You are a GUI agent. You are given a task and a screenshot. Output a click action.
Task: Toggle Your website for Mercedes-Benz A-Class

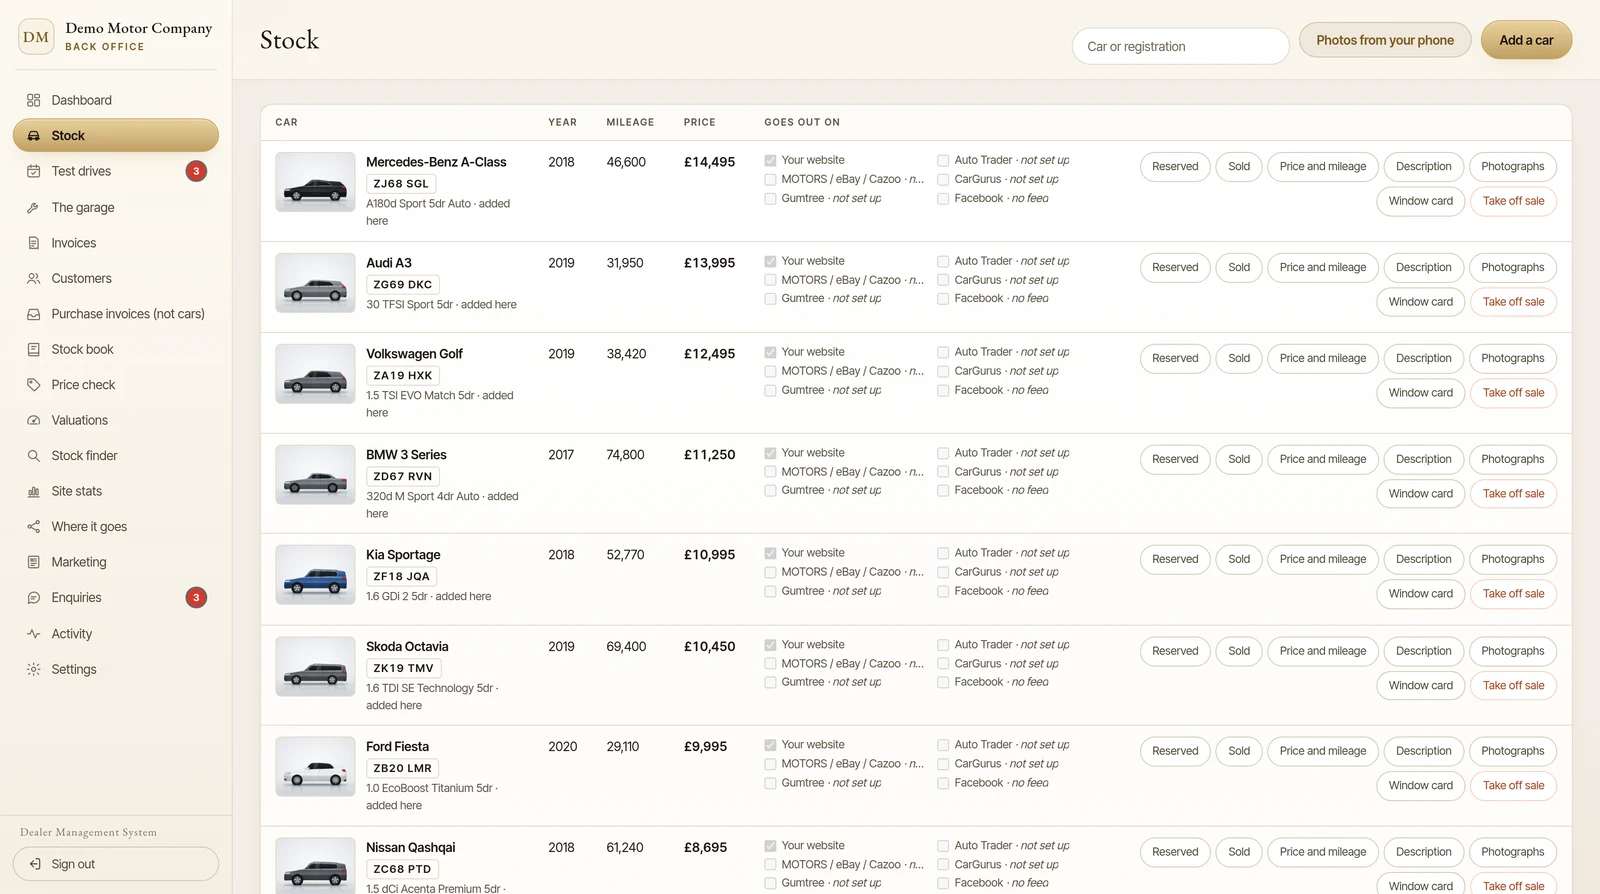pyautogui.click(x=770, y=161)
